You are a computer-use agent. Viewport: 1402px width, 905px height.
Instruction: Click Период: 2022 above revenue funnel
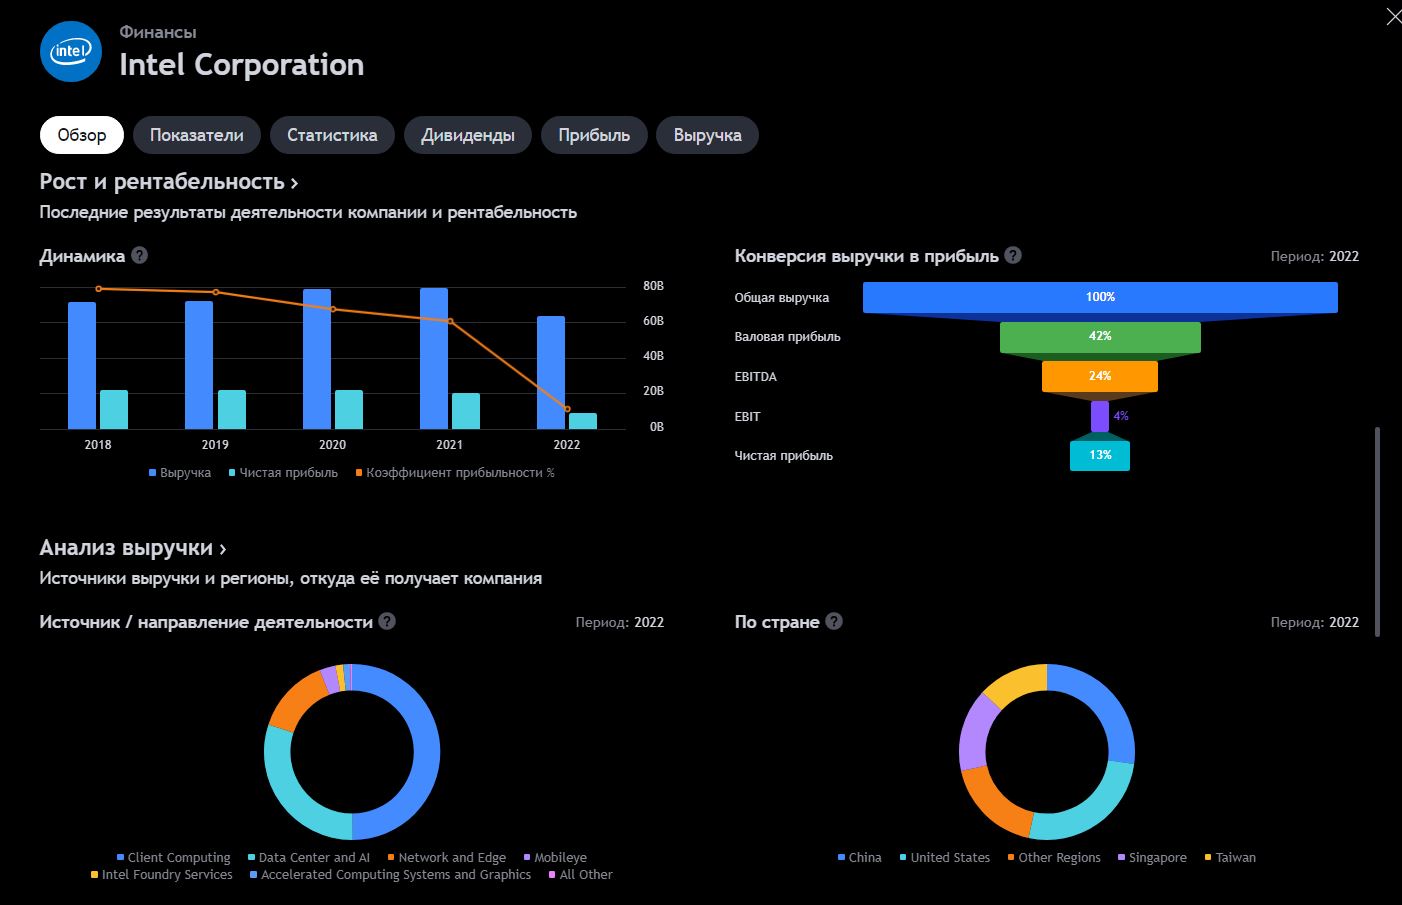pyautogui.click(x=1315, y=256)
